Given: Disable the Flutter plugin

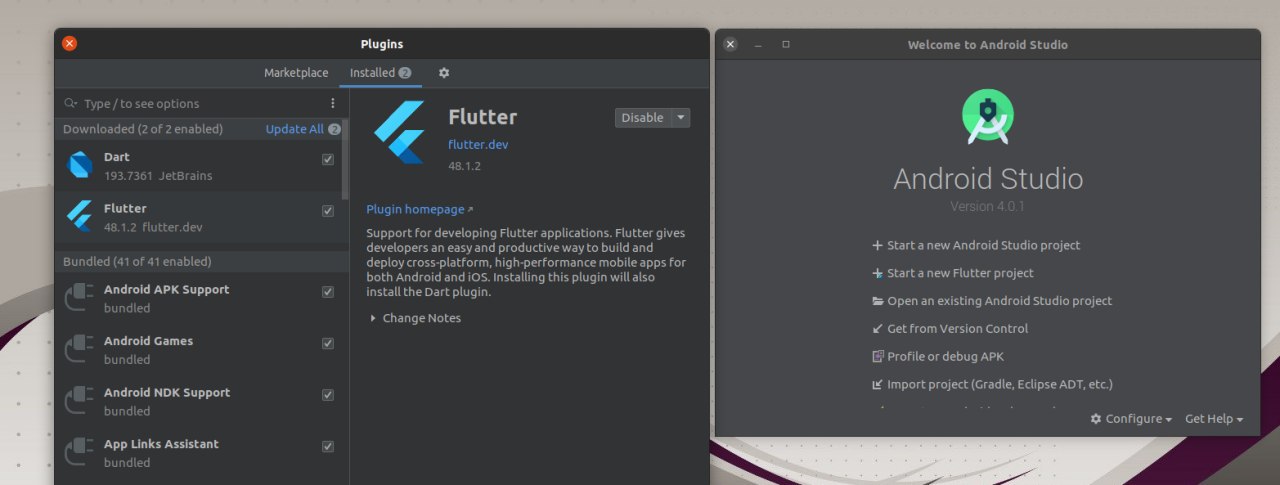Looking at the screenshot, I should [x=643, y=118].
